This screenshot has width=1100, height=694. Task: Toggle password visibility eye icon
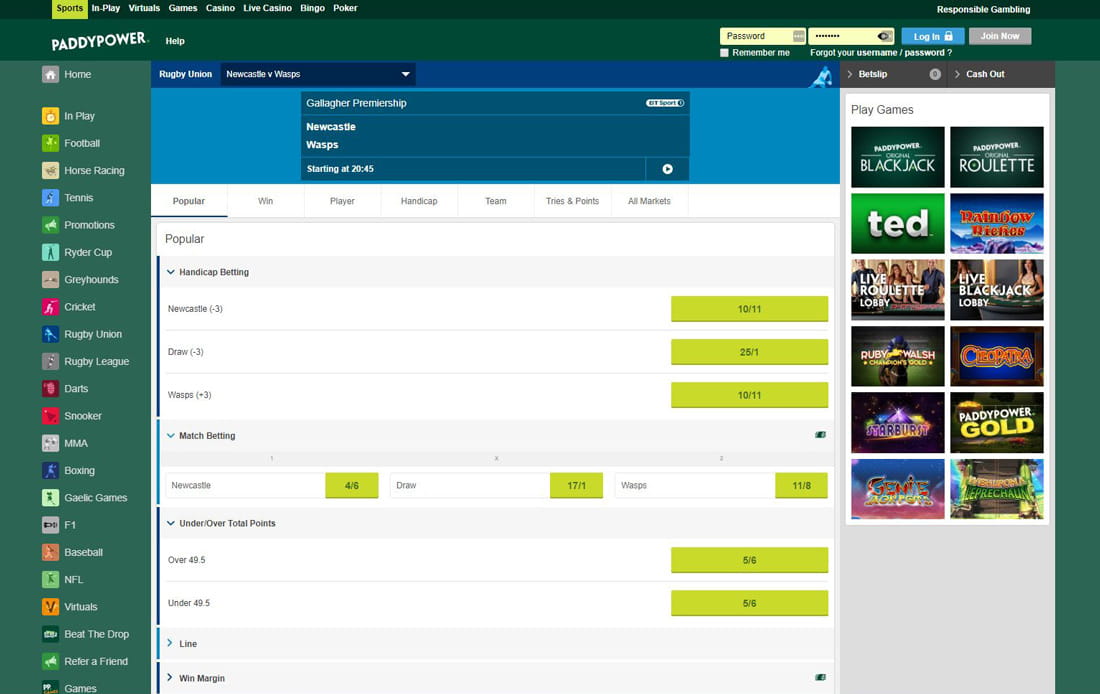click(x=884, y=36)
